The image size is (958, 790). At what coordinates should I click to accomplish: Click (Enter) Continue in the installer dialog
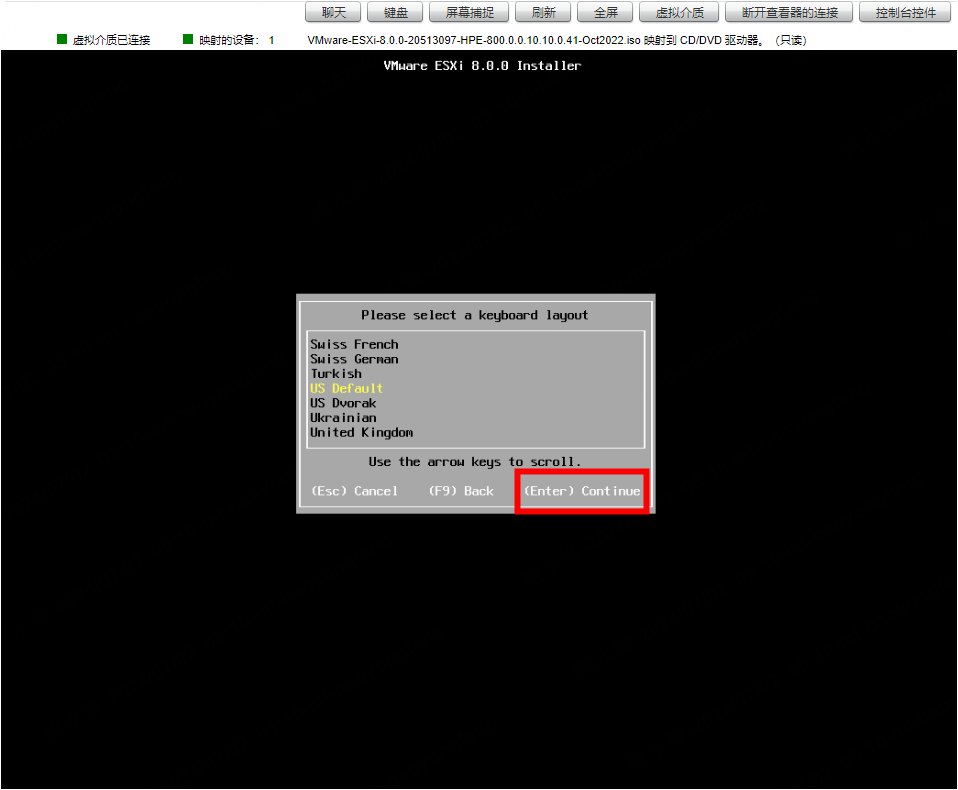pos(582,491)
